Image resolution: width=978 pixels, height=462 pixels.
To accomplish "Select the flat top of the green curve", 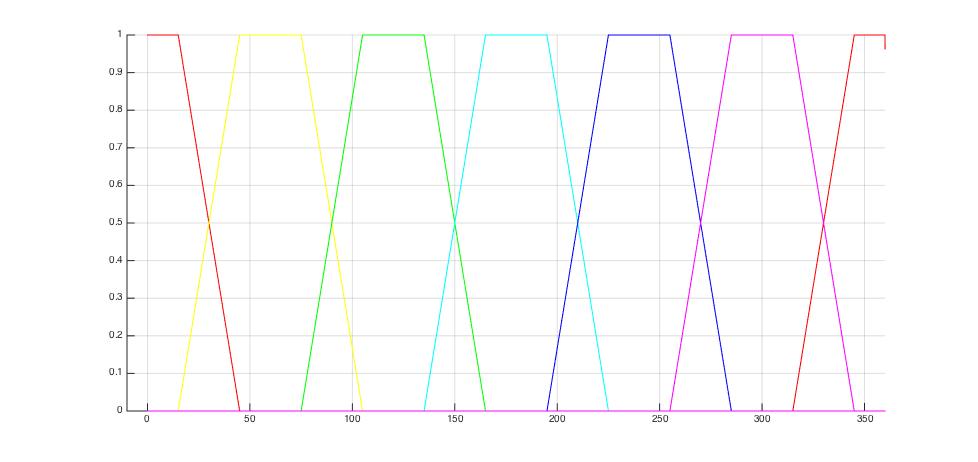I will [393, 35].
